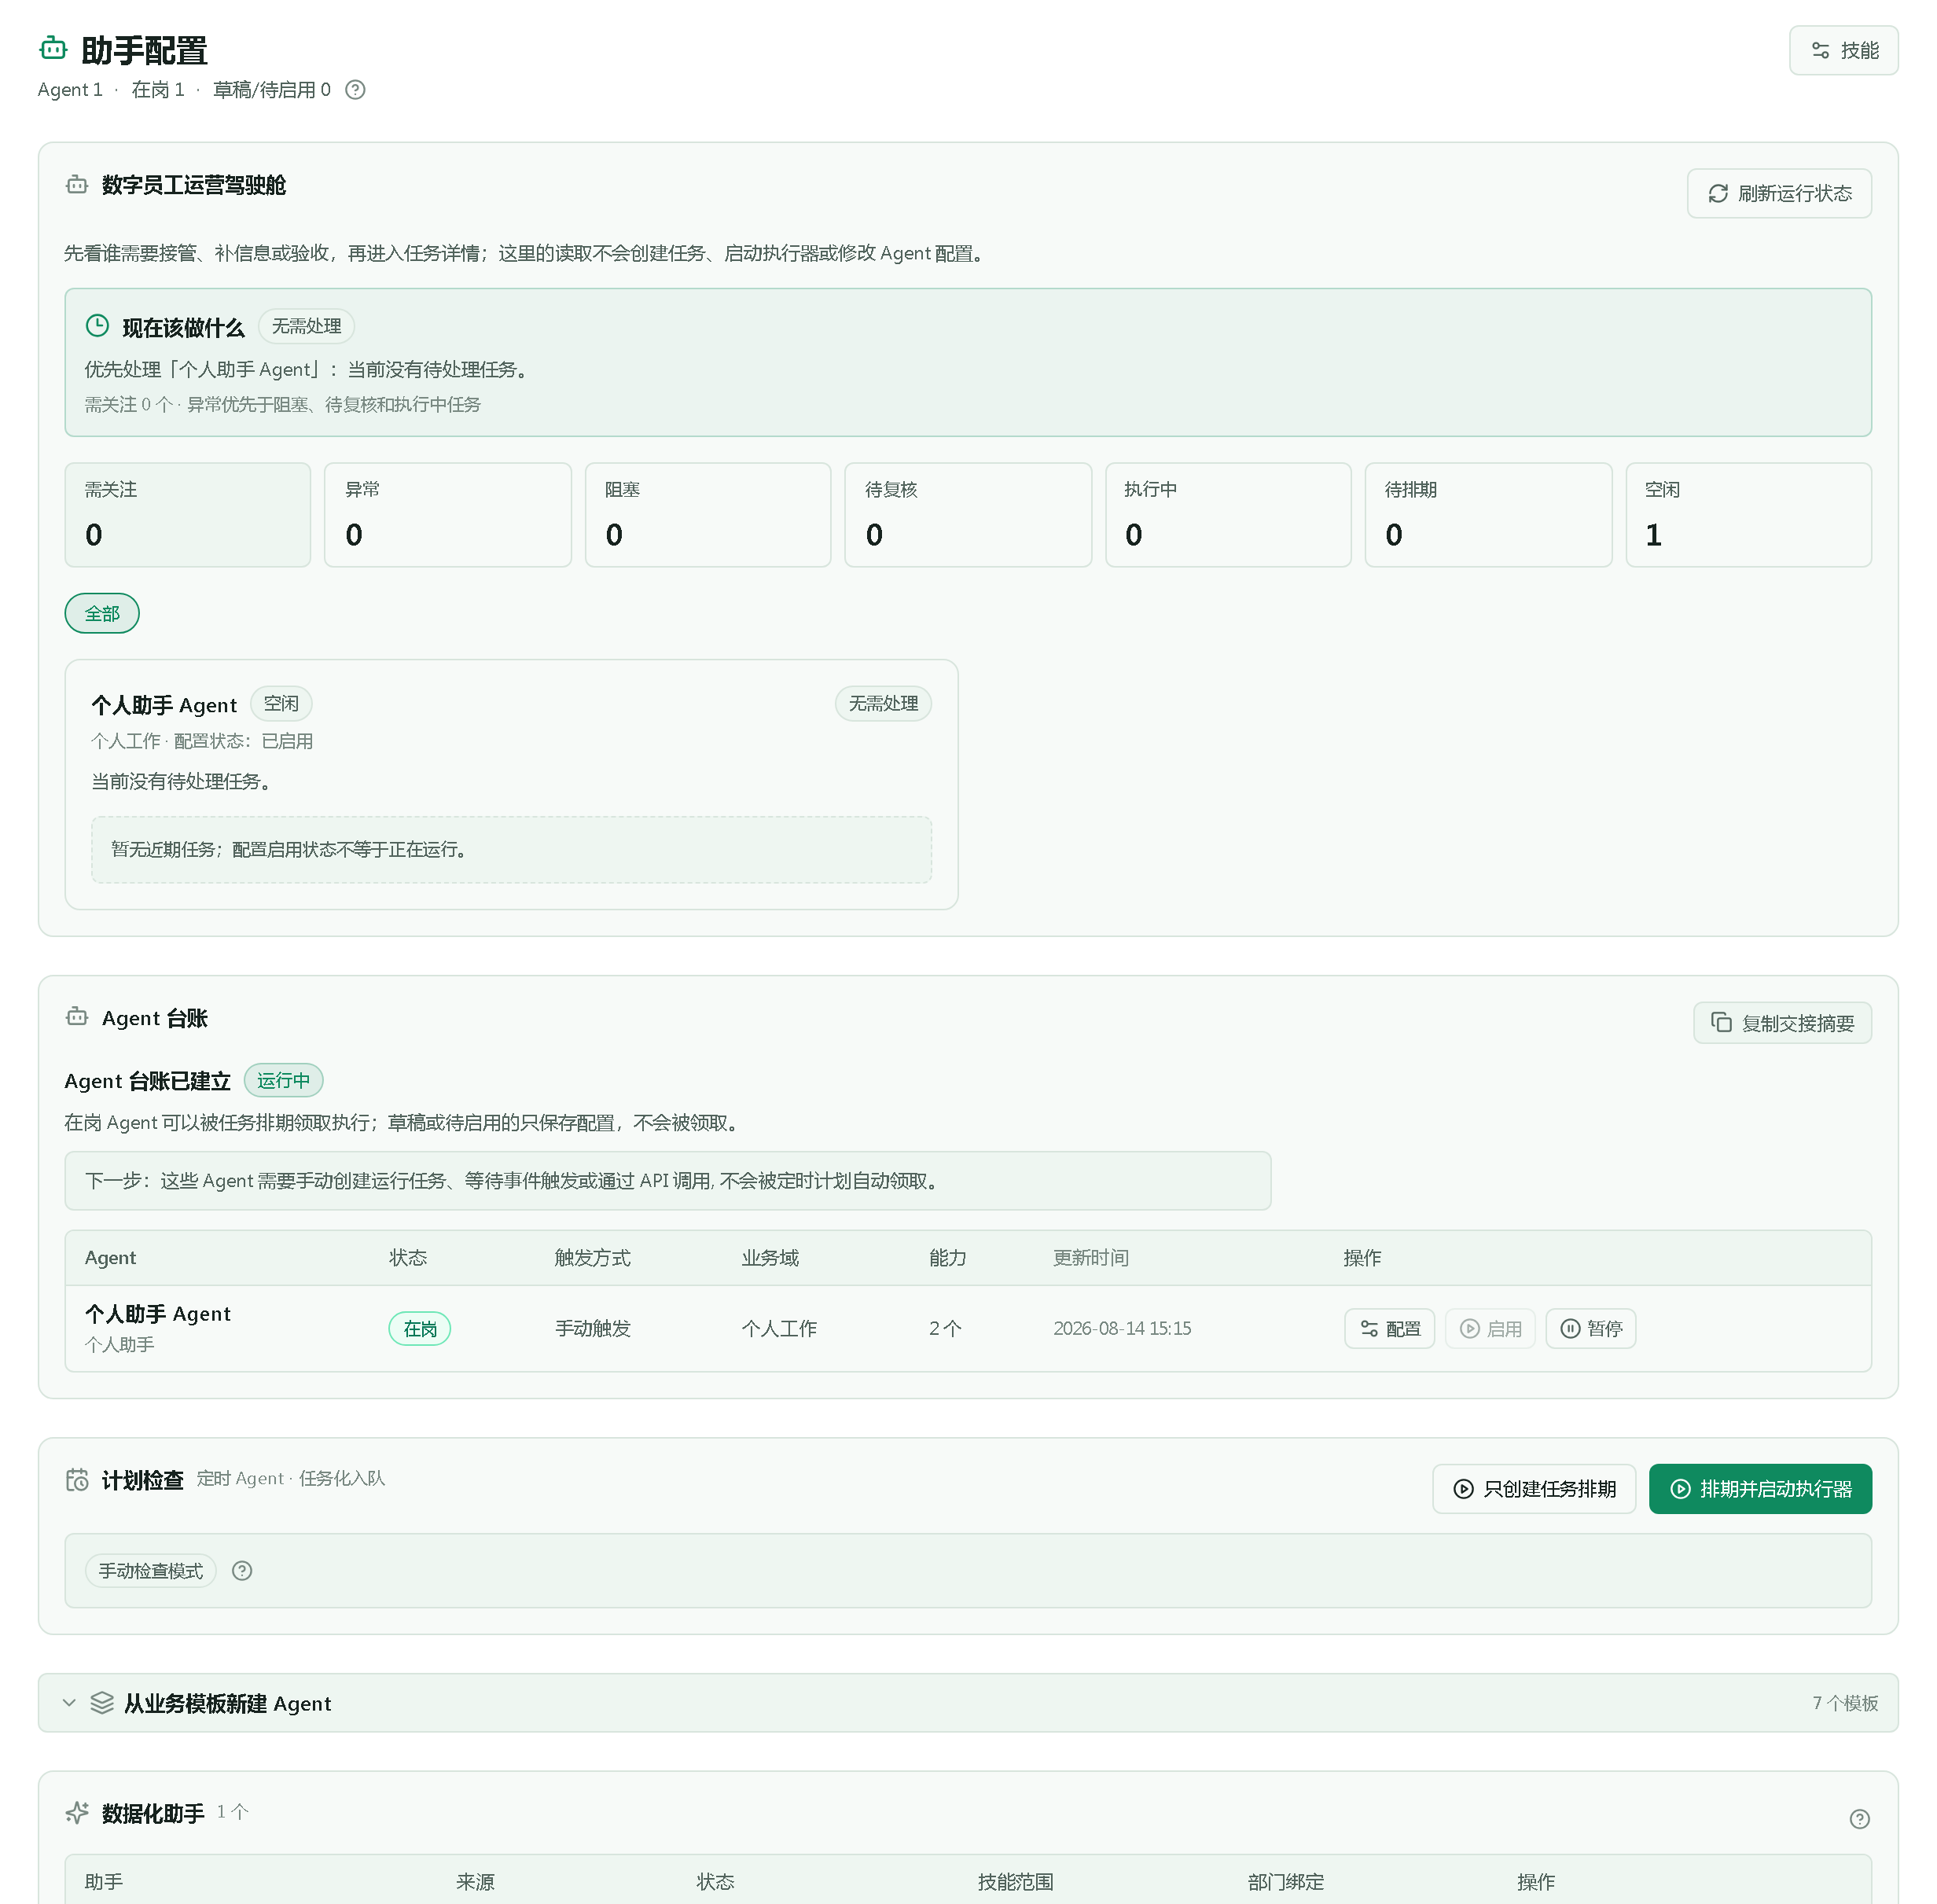Click the 手动触发 cell in agent row
This screenshot has width=1937, height=1904.
[x=593, y=1329]
